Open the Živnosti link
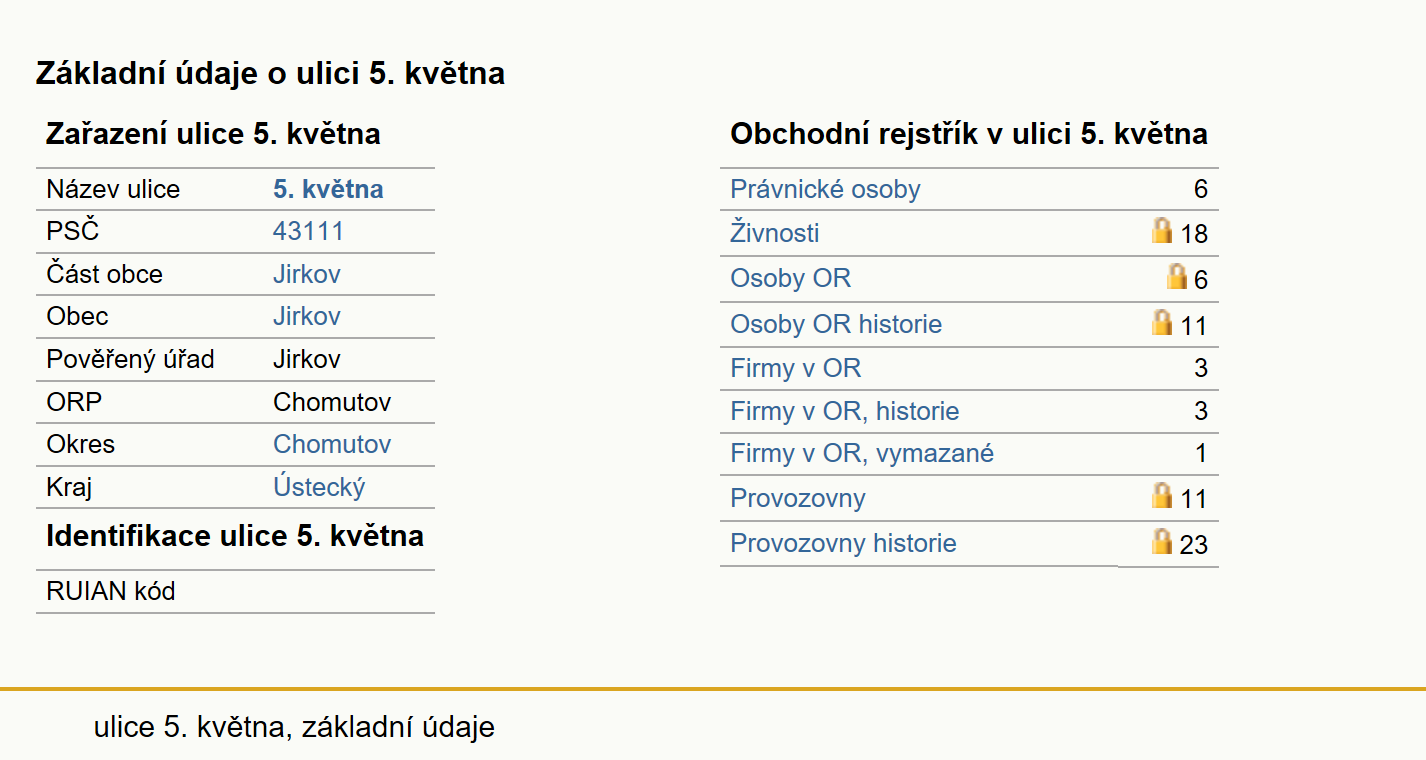The image size is (1426, 760). (x=775, y=233)
